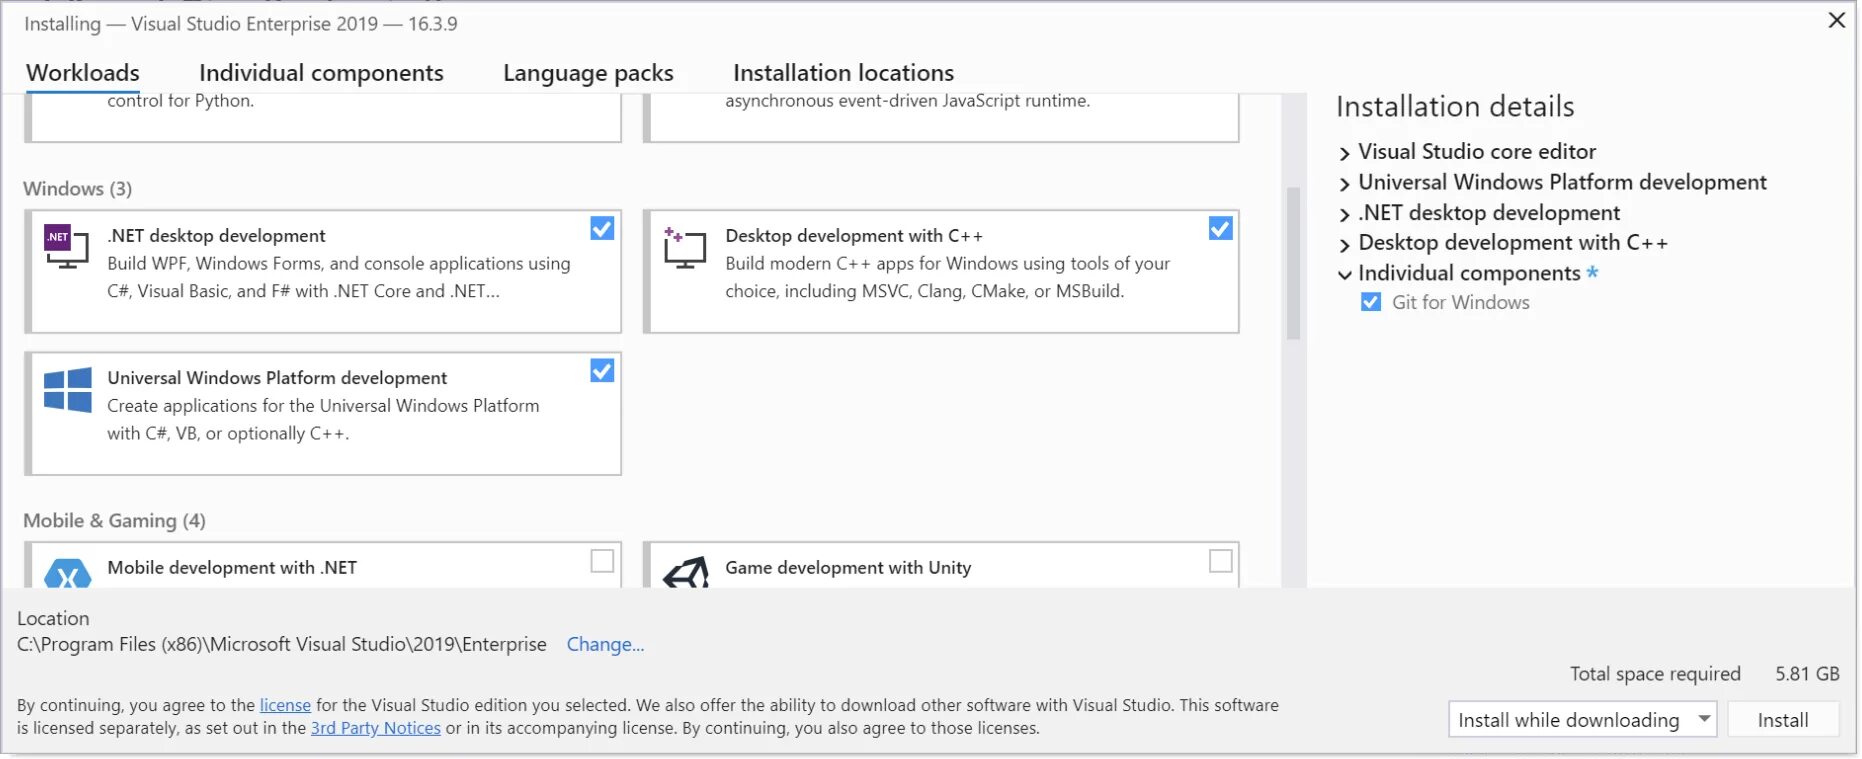Deselect the Git for Windows component
This screenshot has width=1862, height=759.
(1371, 302)
